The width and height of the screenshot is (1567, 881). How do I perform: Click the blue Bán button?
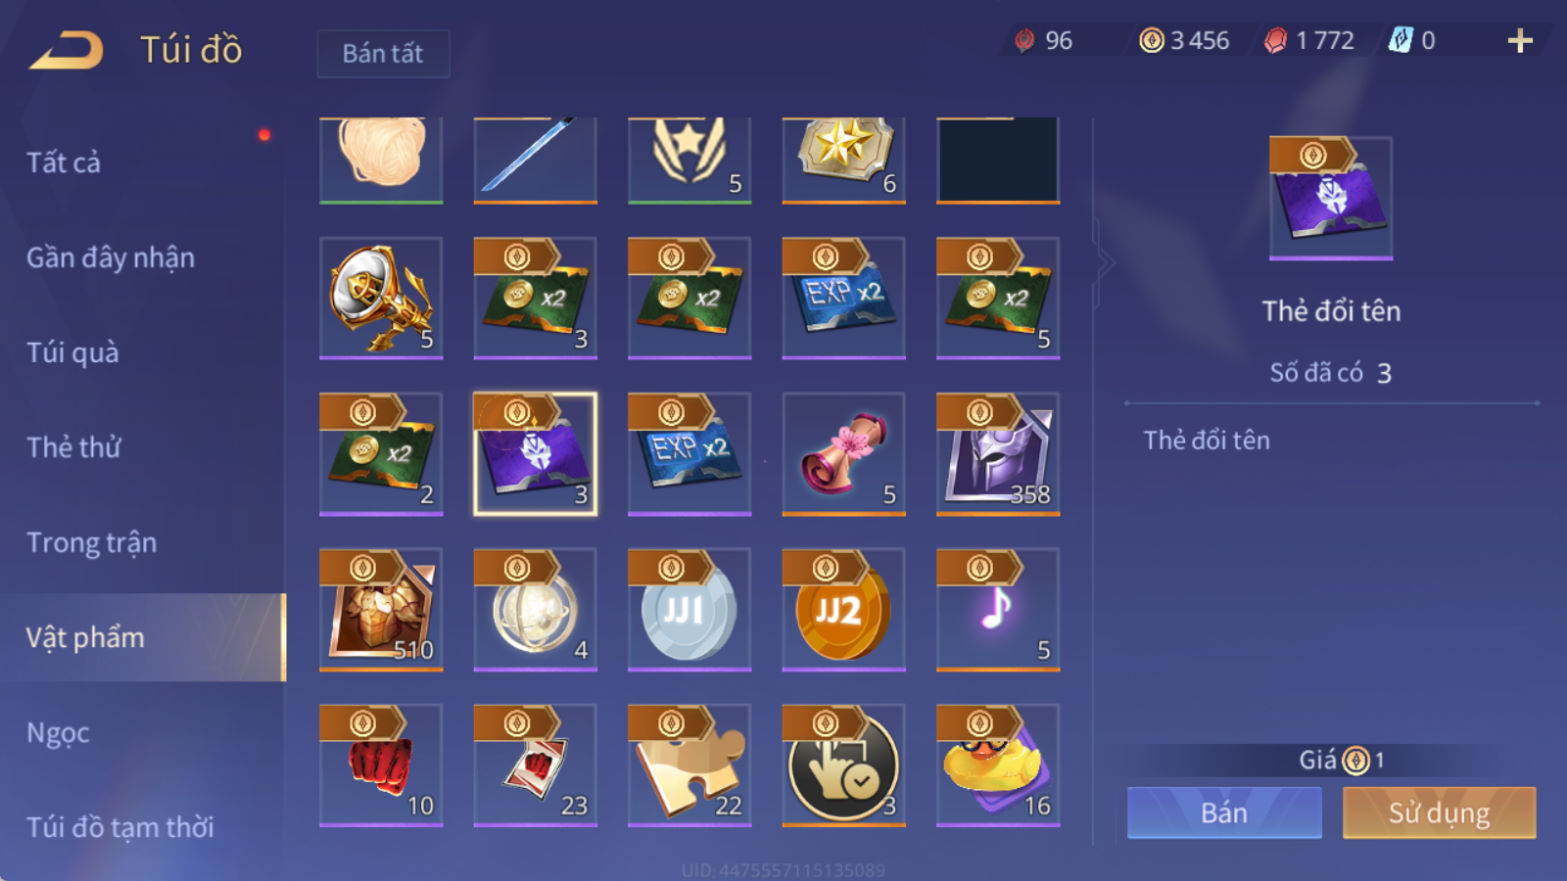point(1224,812)
